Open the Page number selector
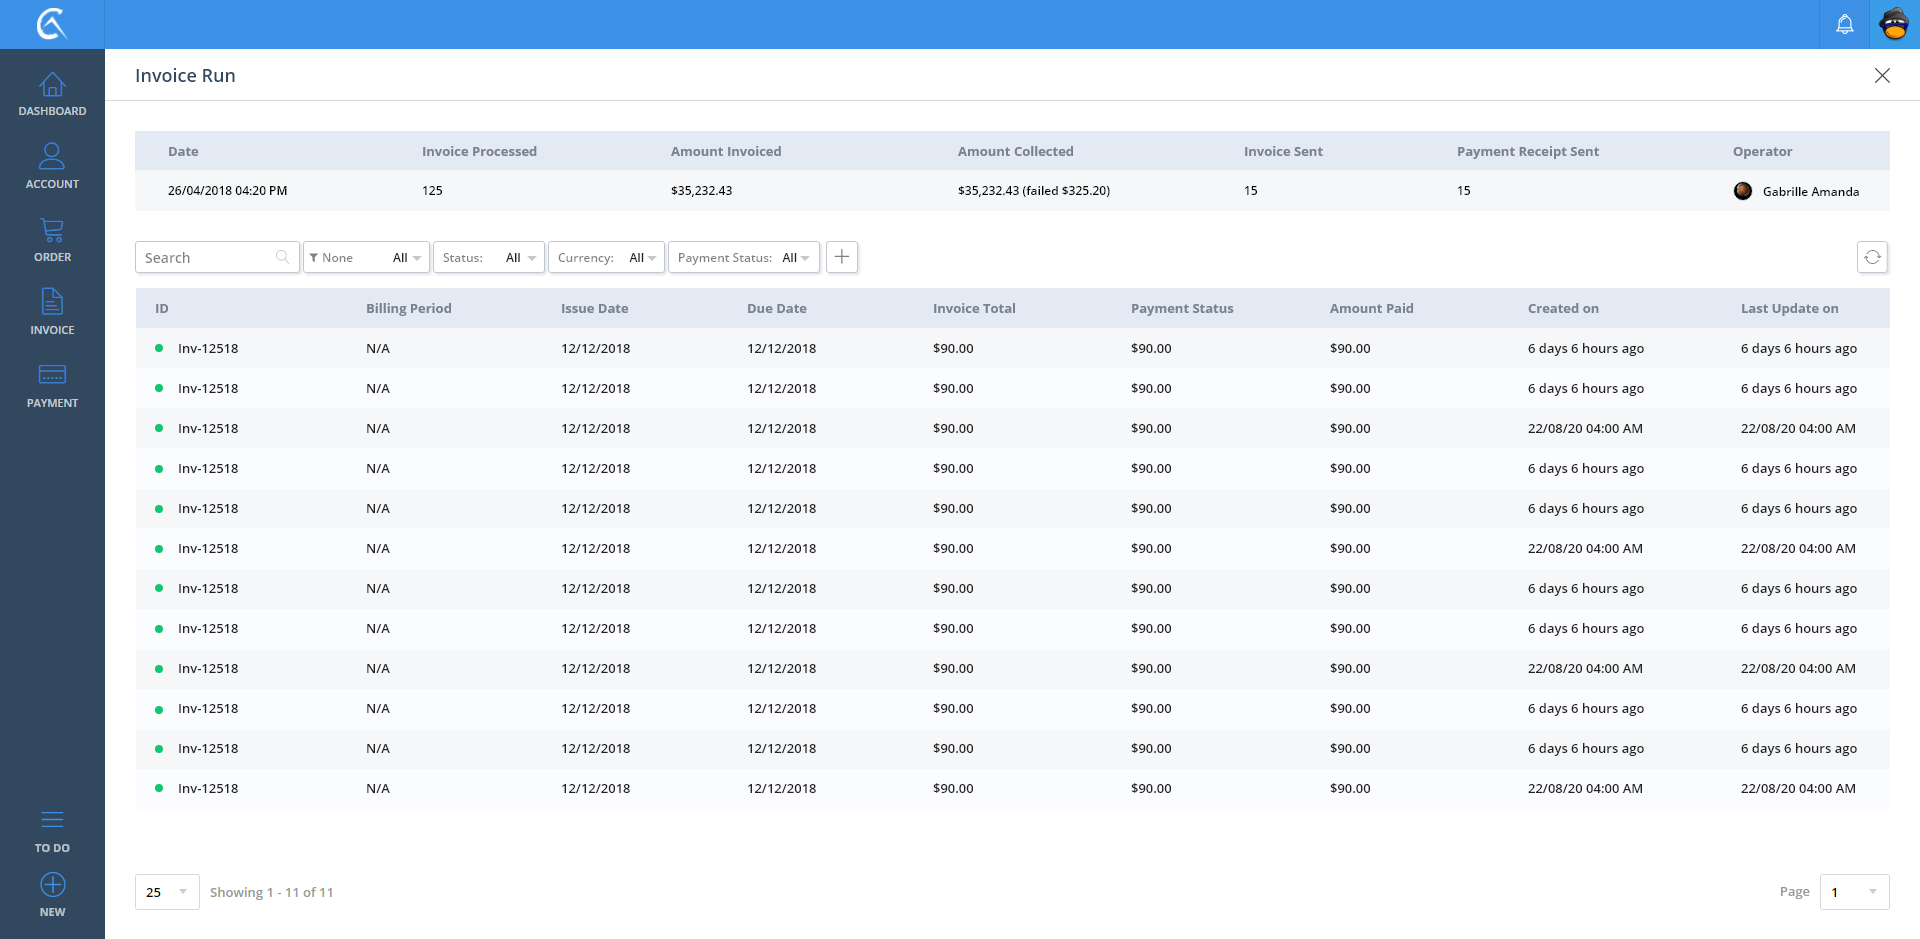 tap(1854, 892)
